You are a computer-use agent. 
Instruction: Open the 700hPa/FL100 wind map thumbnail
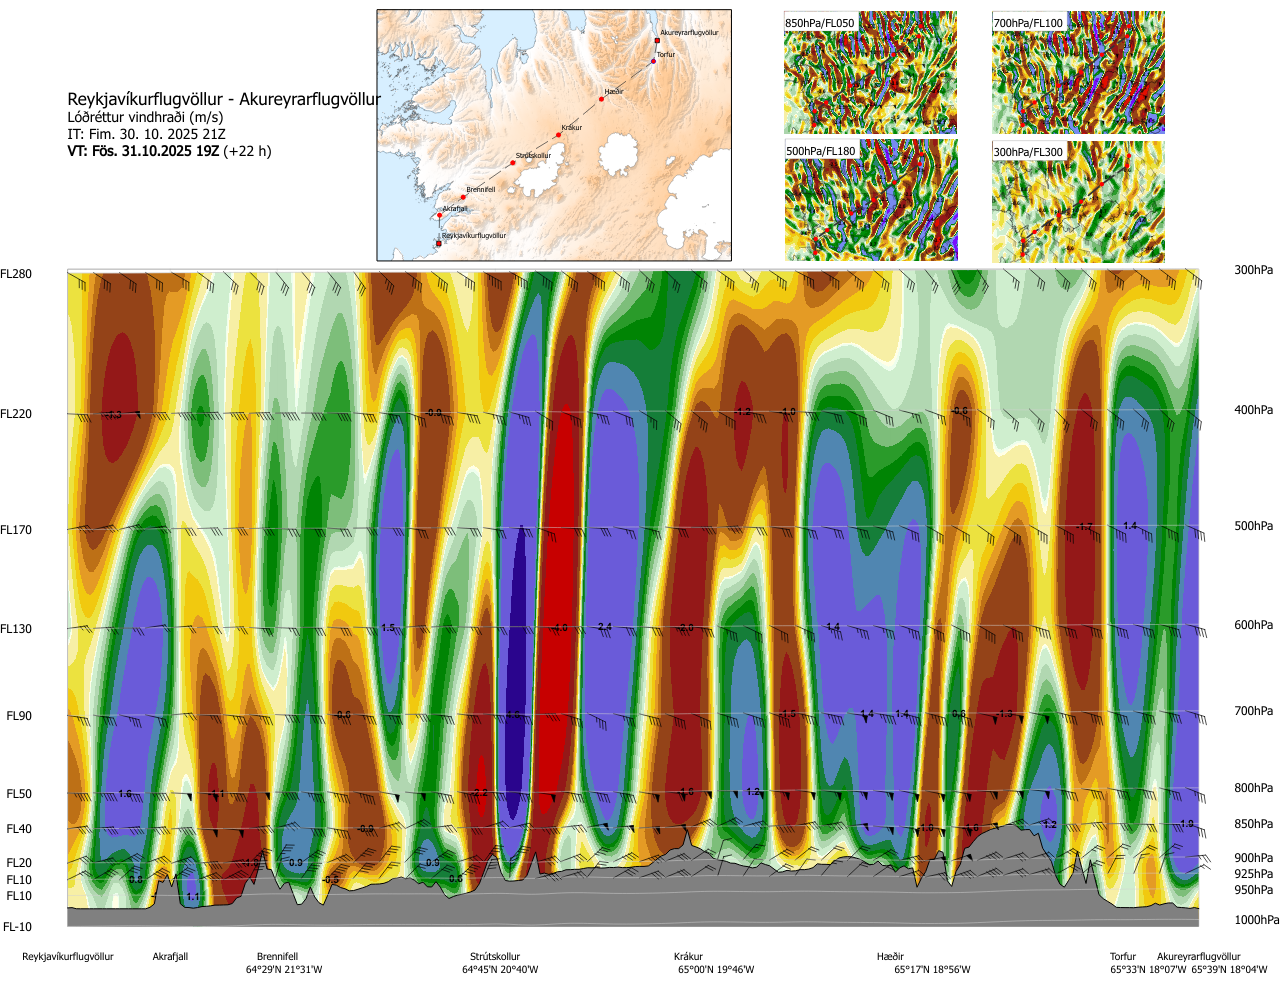click(1078, 72)
